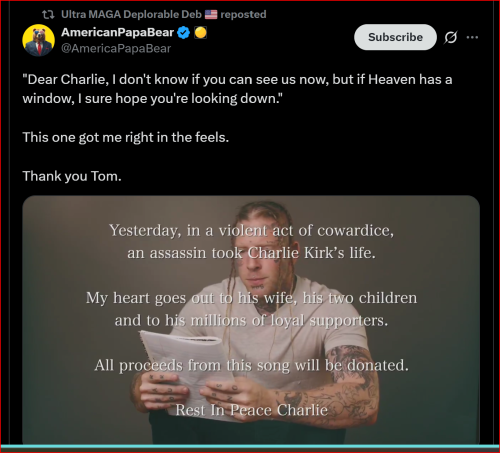The width and height of the screenshot is (500, 453).
Task: Open the bear-in-suit profile avatar
Action: pos(39,40)
